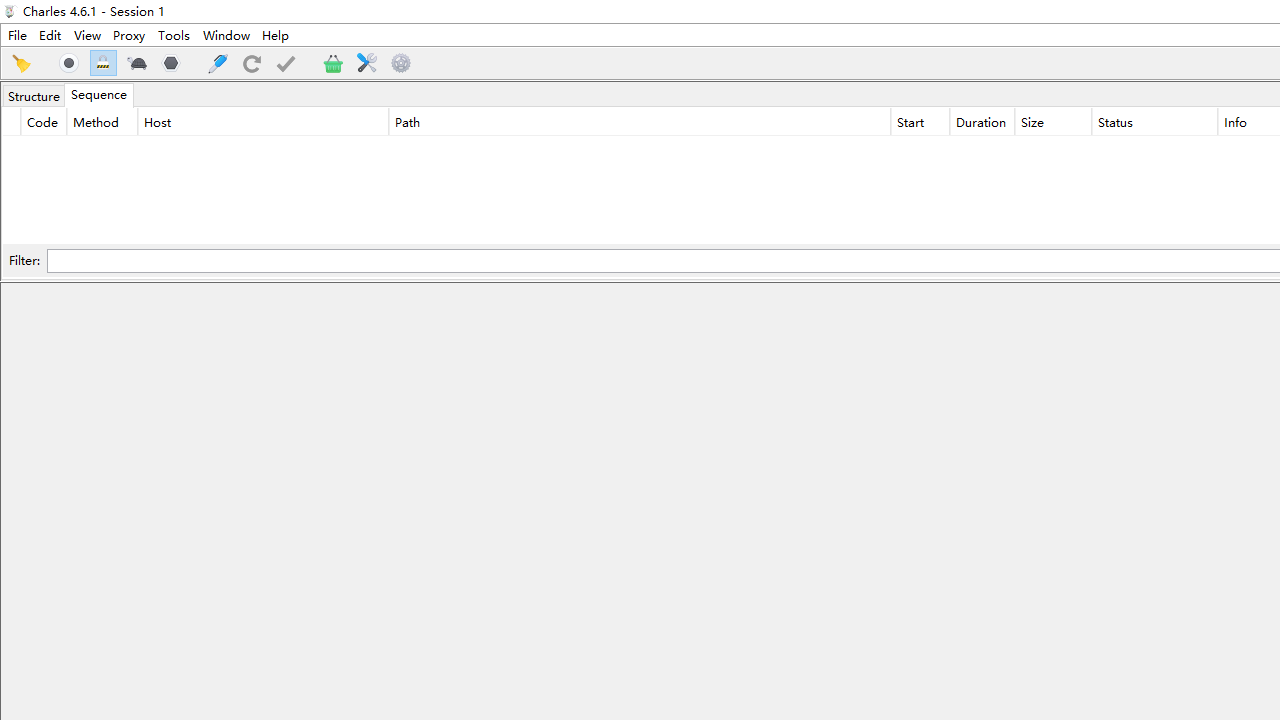
Task: Sort requests by the Duration column
Action: [981, 123]
